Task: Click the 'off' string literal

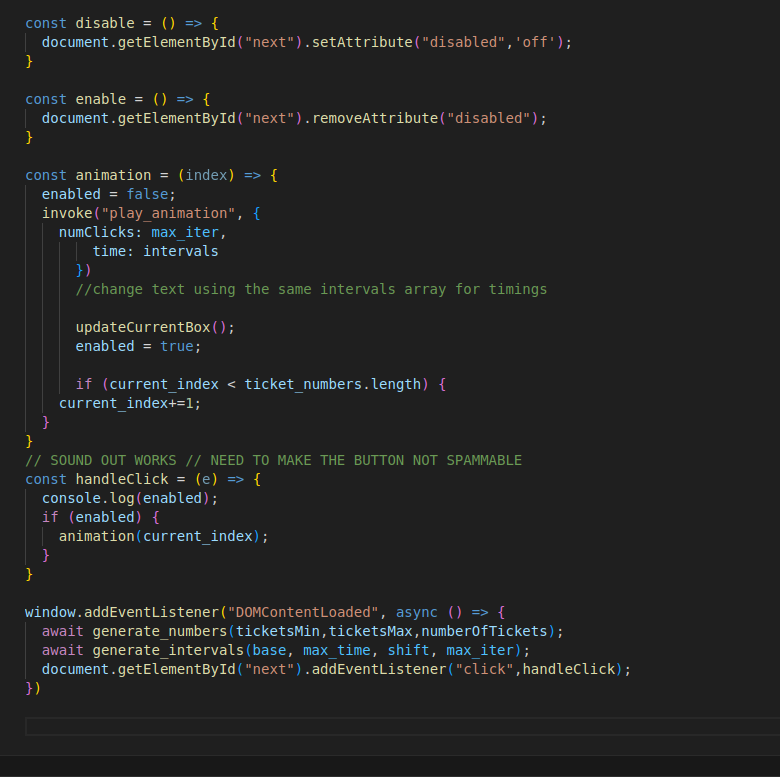Action: [x=535, y=42]
